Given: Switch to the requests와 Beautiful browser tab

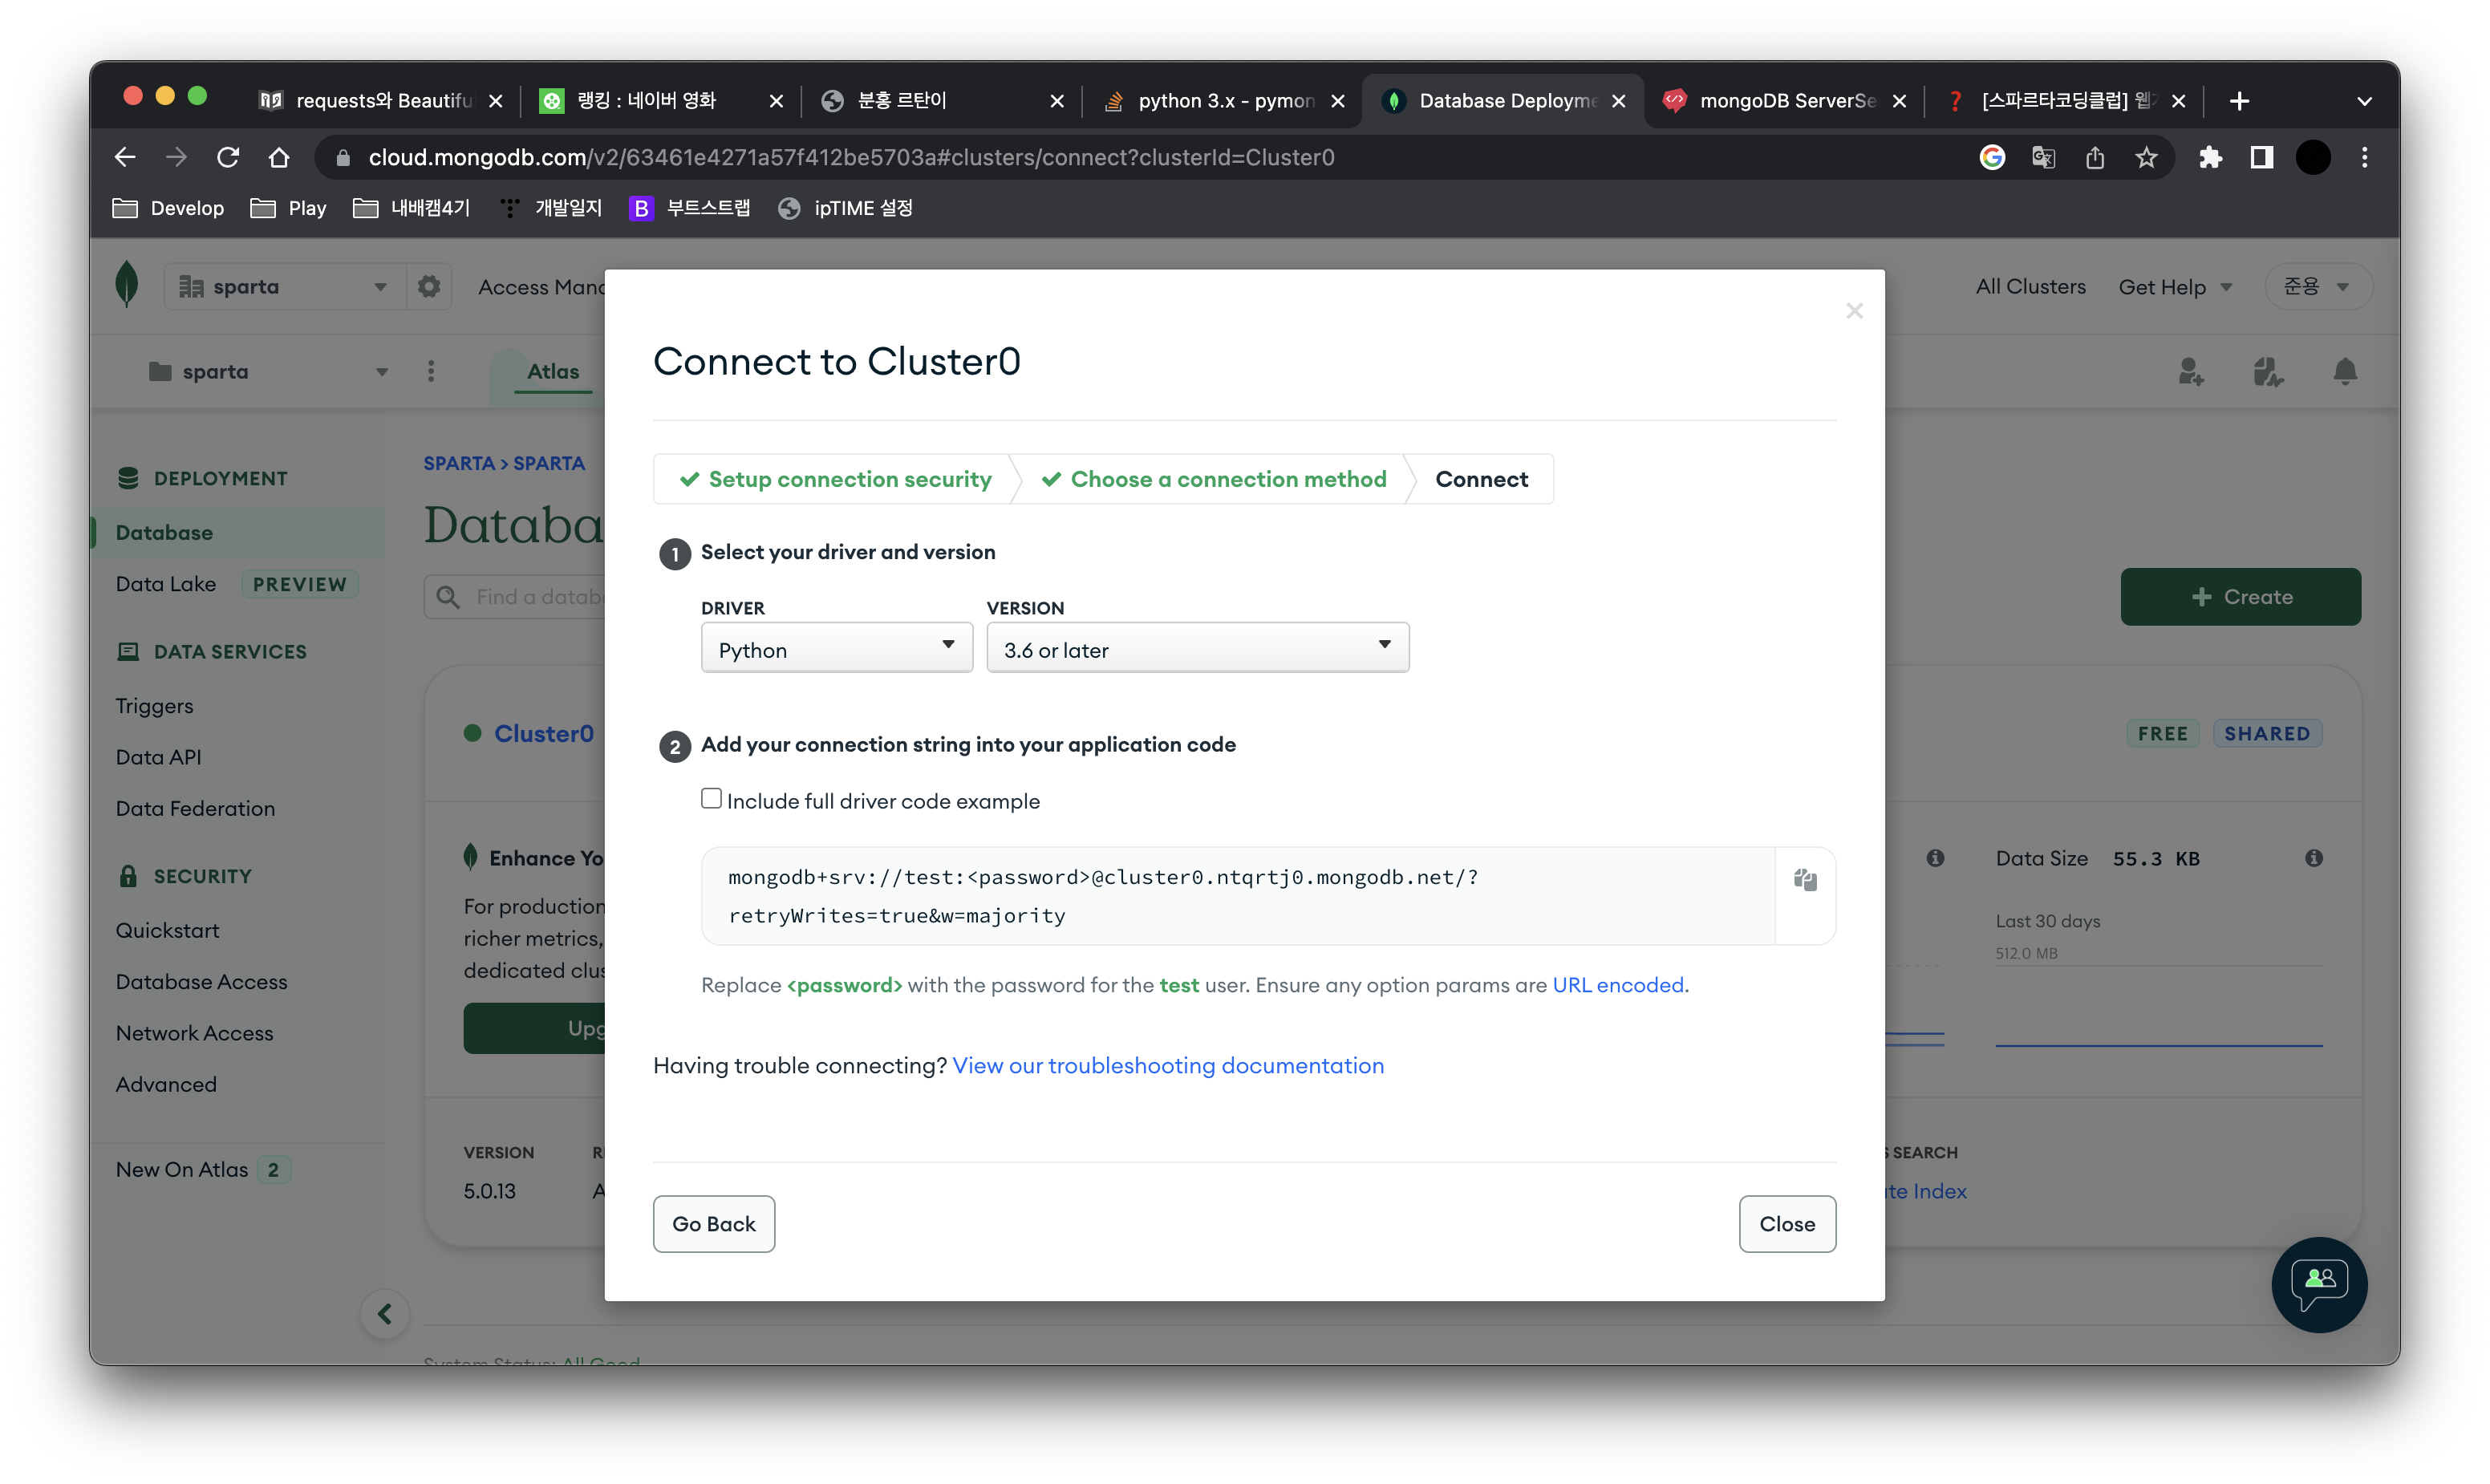Looking at the screenshot, I should pos(383,101).
